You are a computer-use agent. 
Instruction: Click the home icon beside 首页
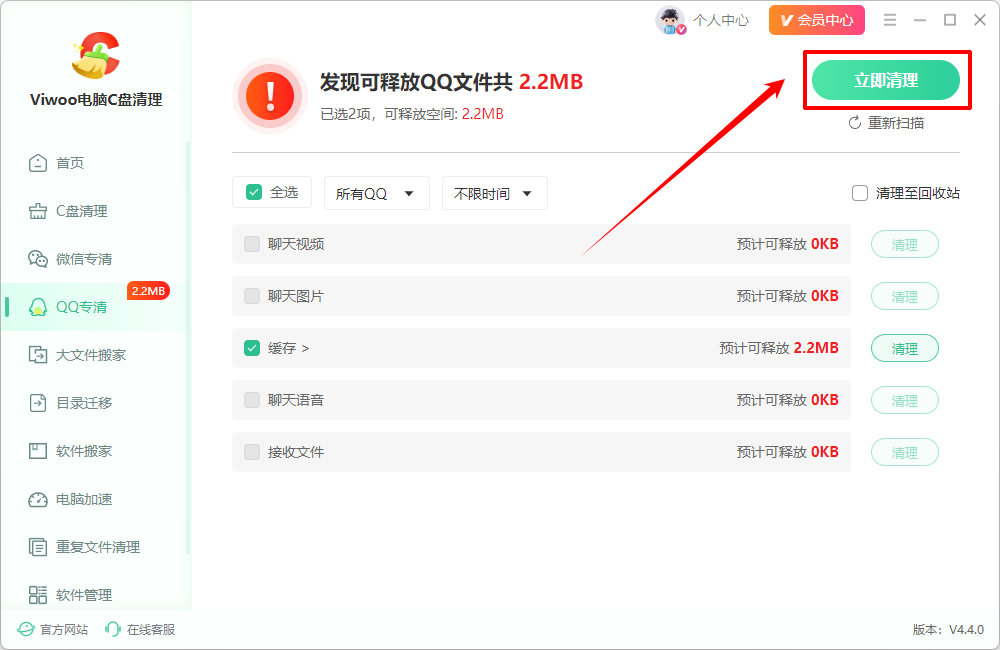38,163
